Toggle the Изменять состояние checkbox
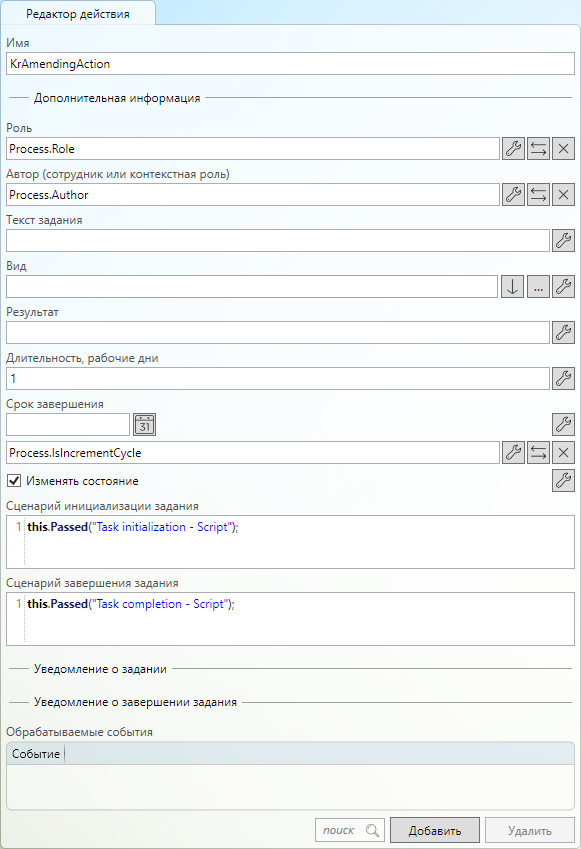 pos(14,481)
